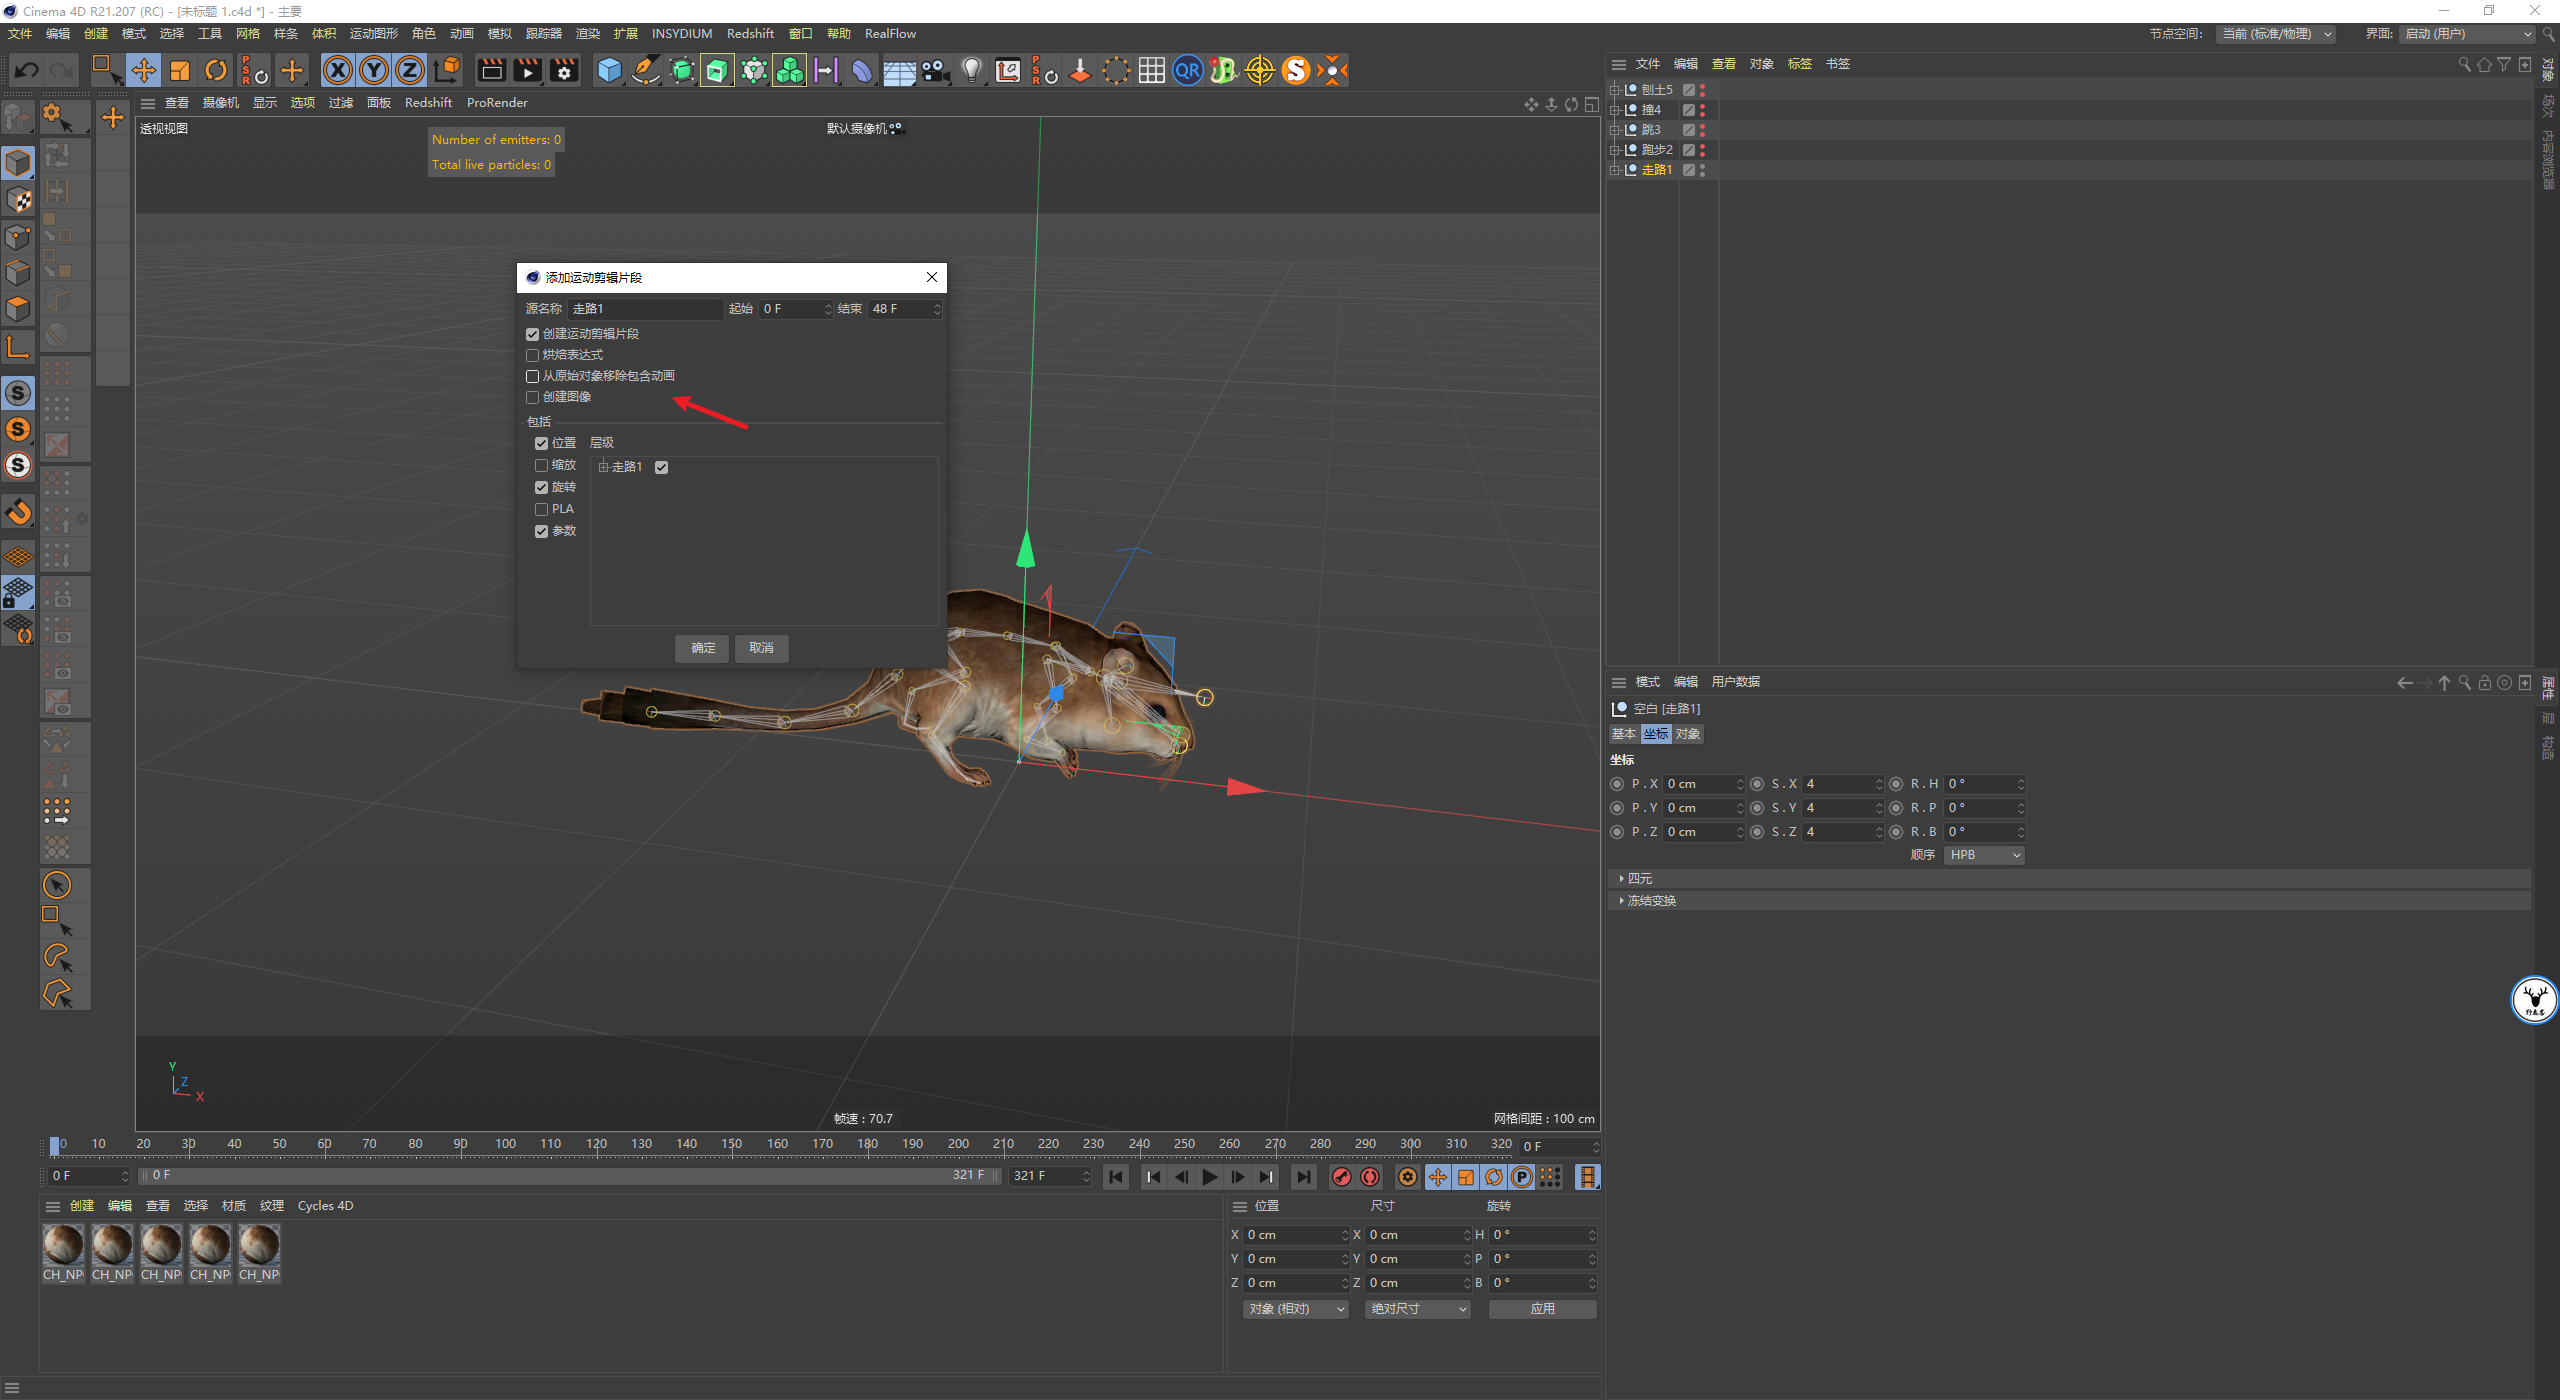
Task: Open the 顺序 HPB rotation order dropdown
Action: (x=1984, y=855)
